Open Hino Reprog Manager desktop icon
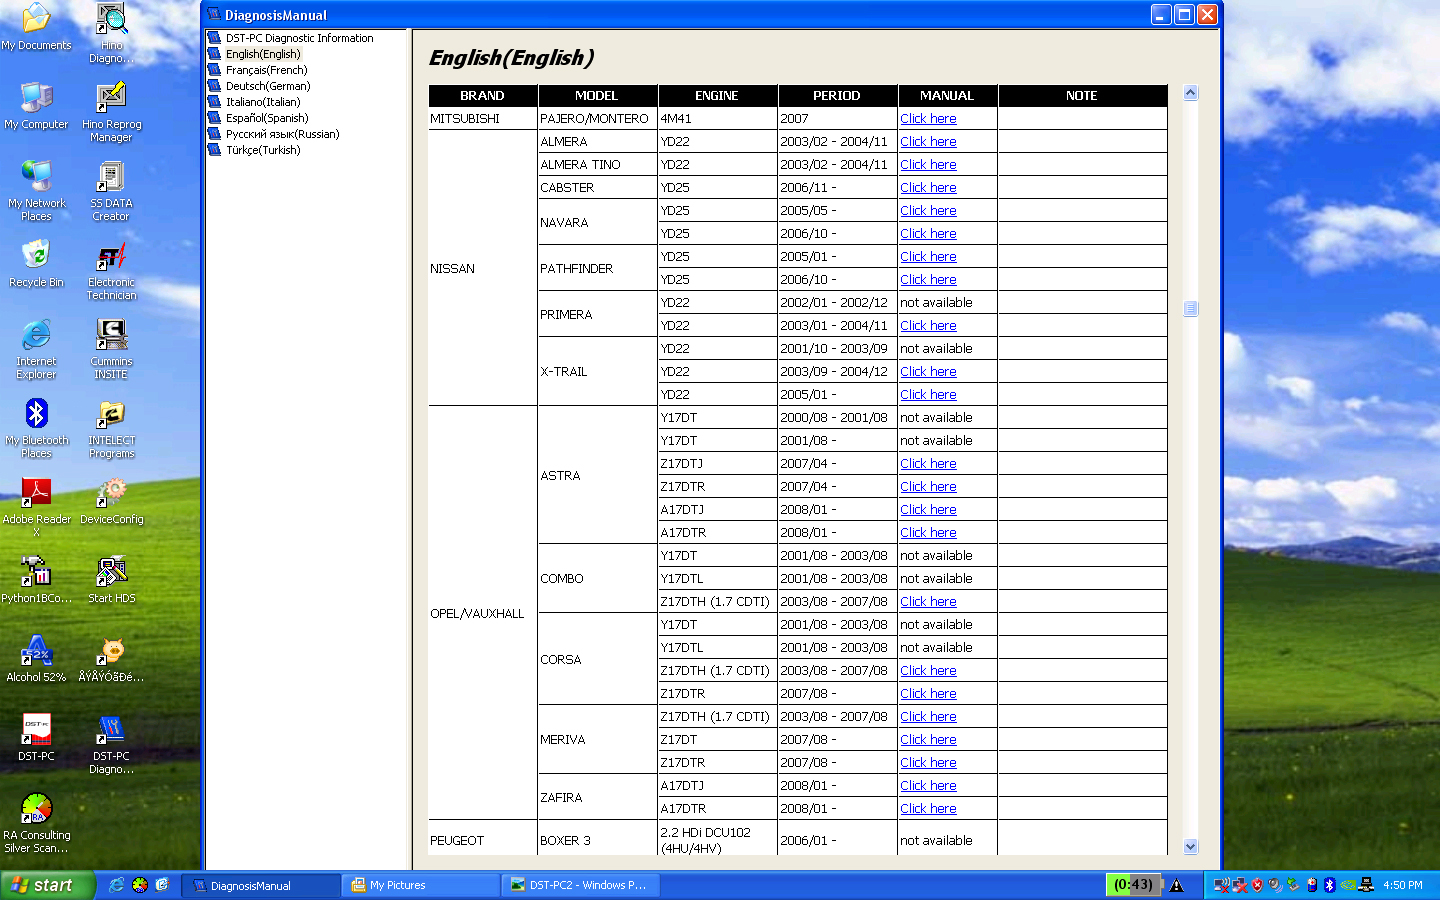Screen dimensions: 1440x900 111,112
